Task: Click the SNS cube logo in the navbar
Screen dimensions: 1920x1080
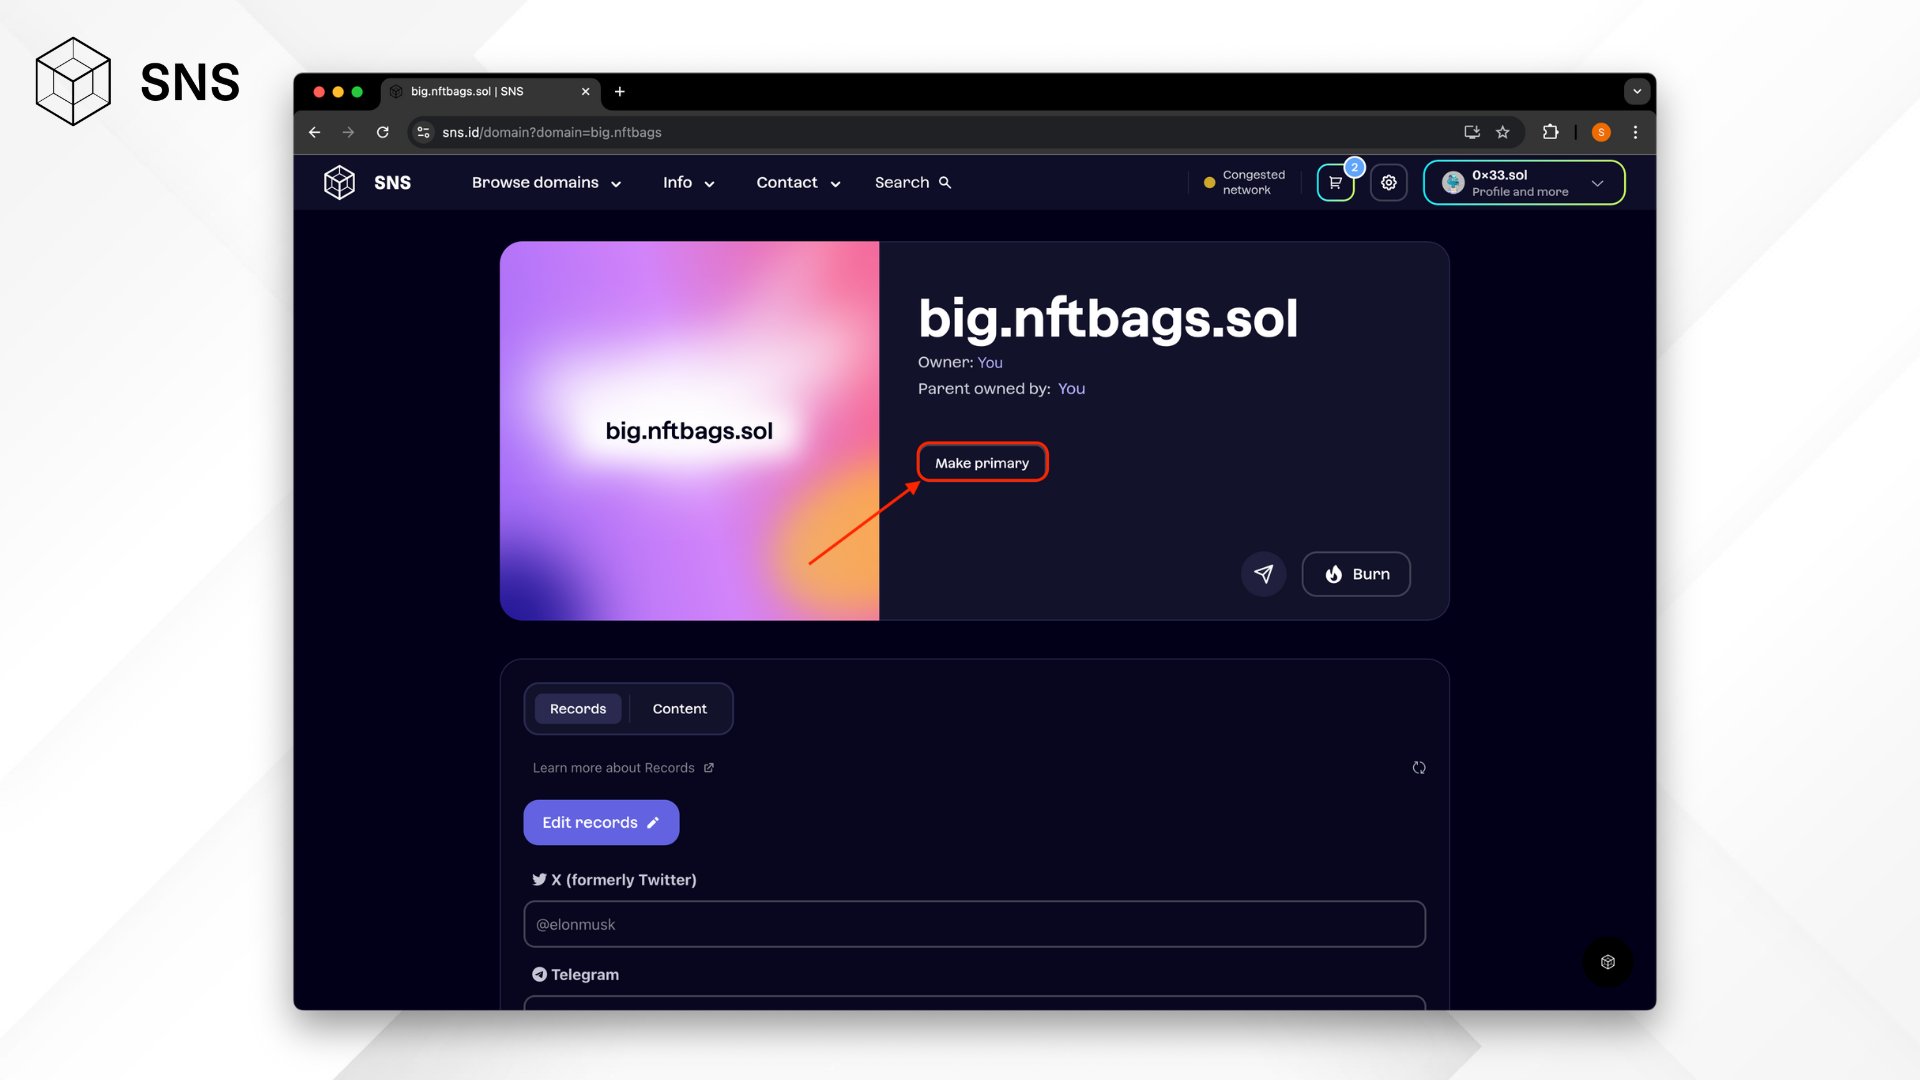Action: pyautogui.click(x=340, y=183)
